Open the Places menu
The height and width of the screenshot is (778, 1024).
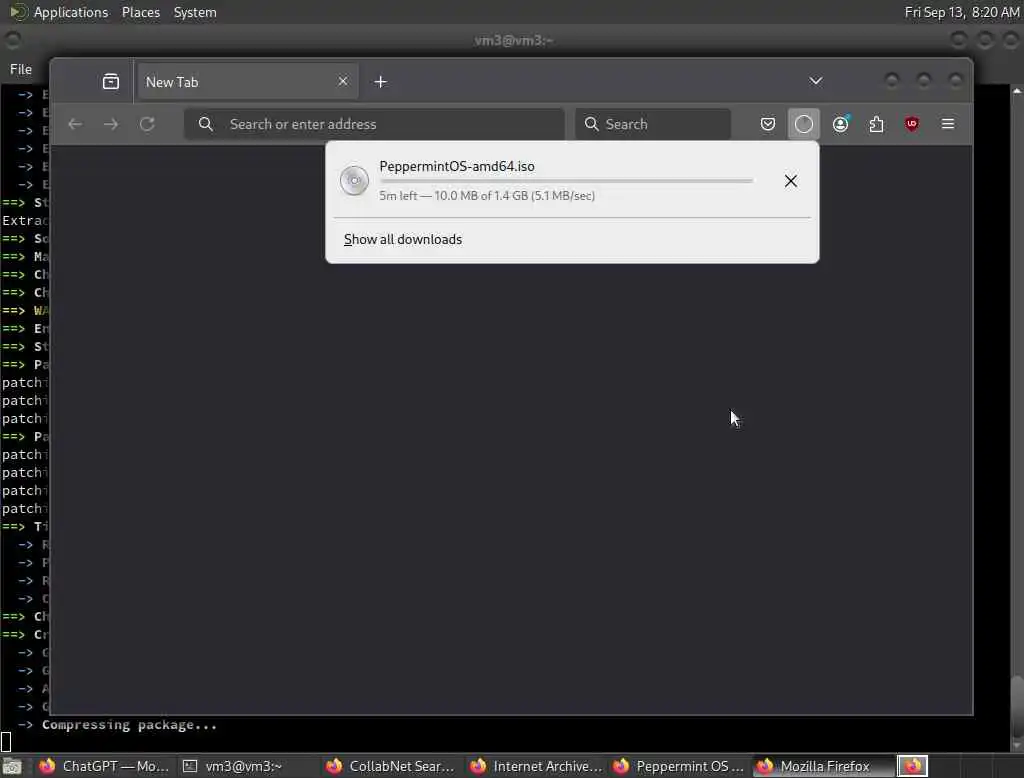tap(141, 12)
